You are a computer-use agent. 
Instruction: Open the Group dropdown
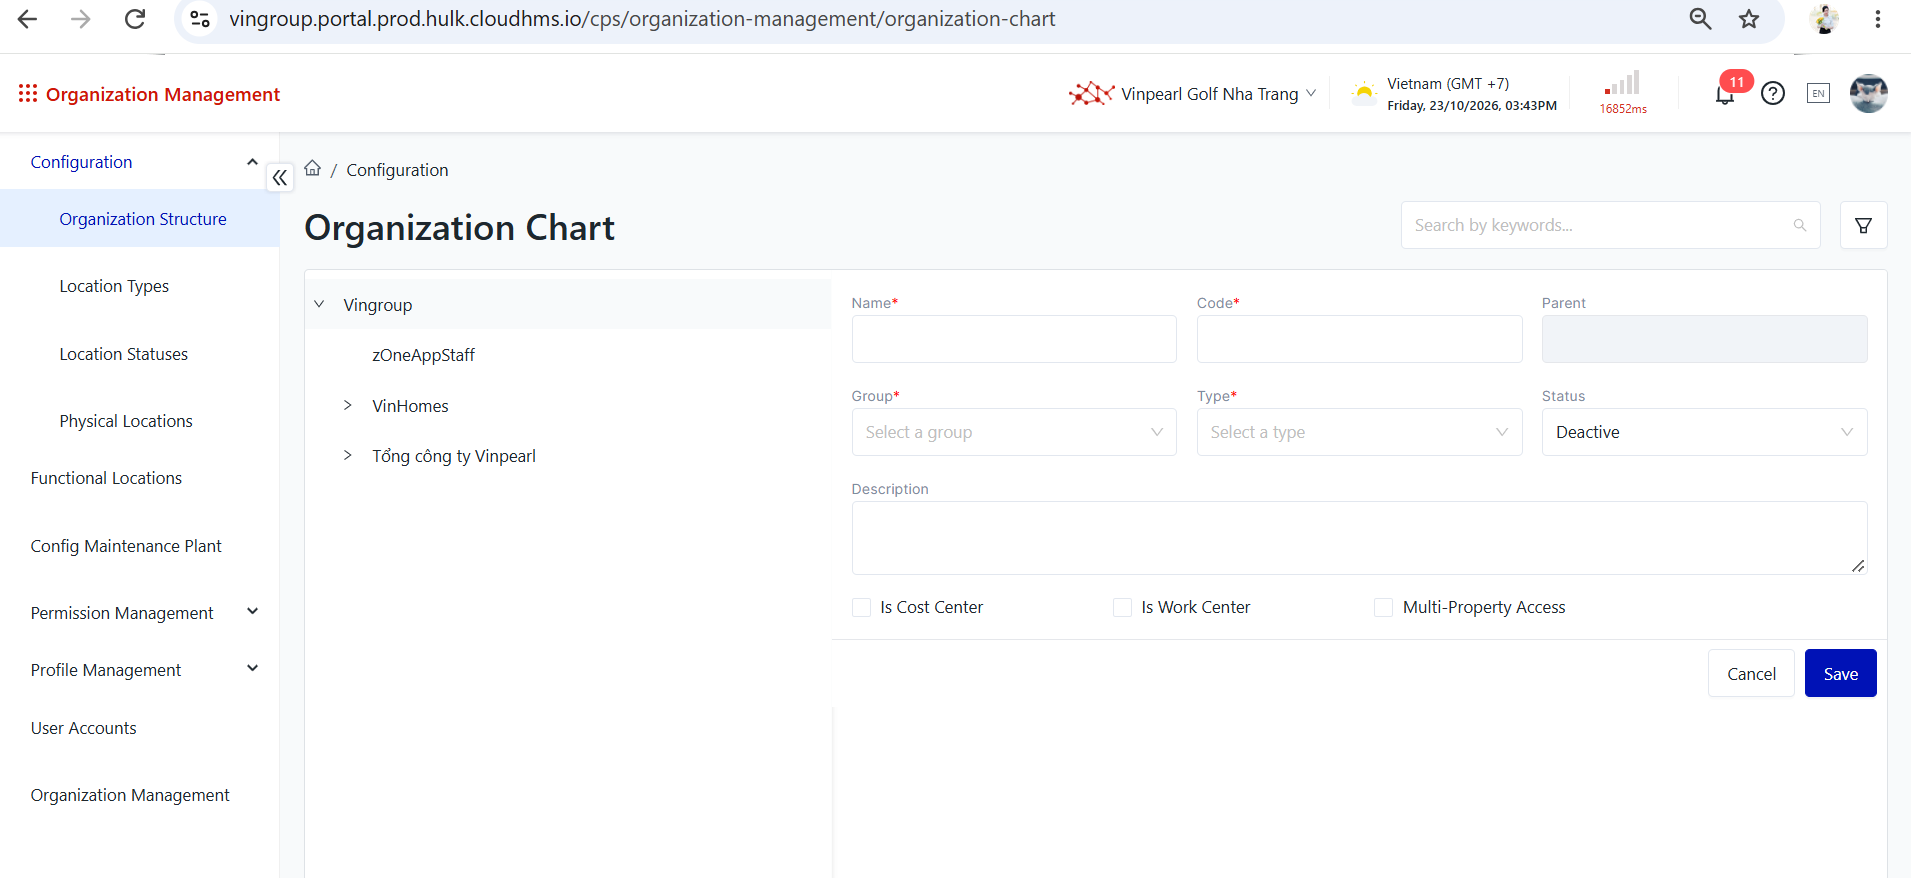pos(1014,432)
